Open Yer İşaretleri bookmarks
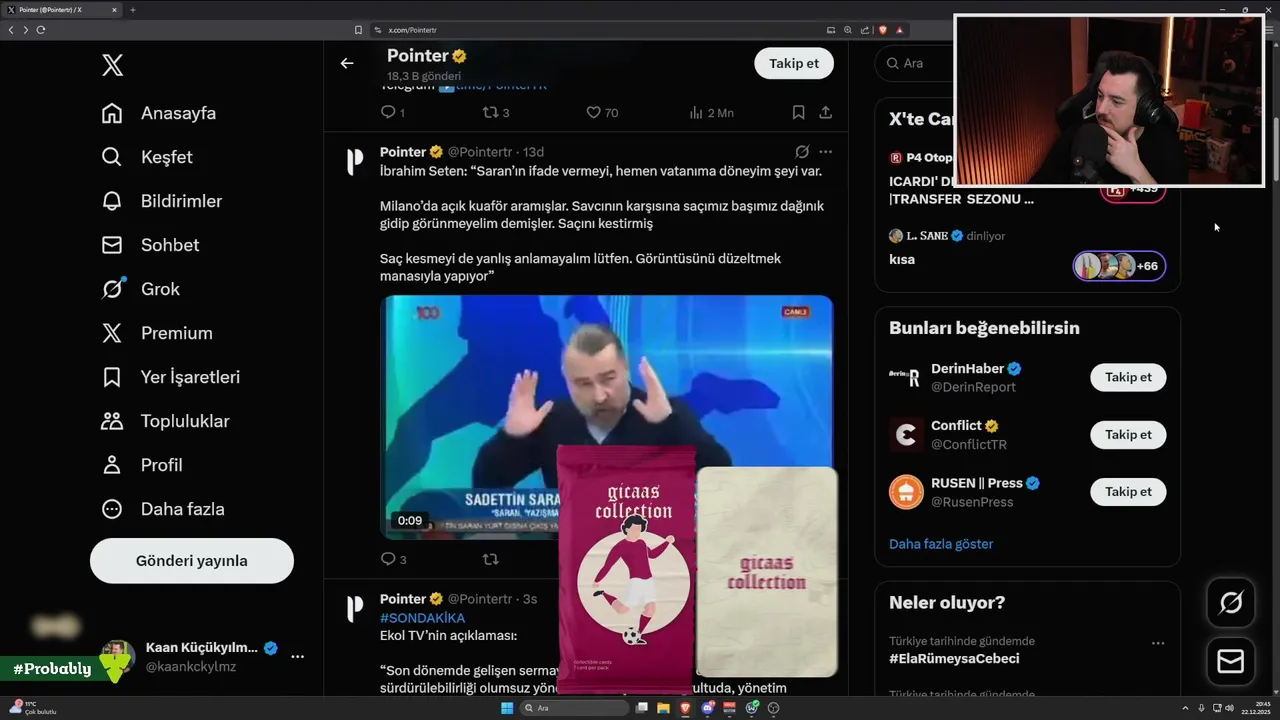The height and width of the screenshot is (720, 1280). tap(170, 377)
